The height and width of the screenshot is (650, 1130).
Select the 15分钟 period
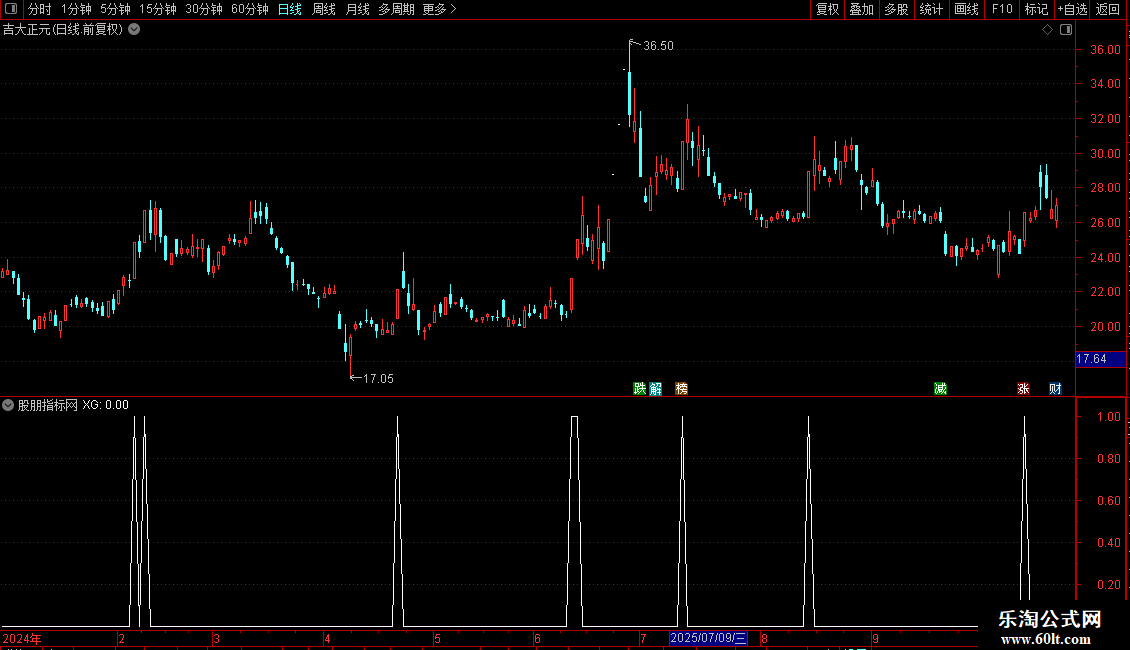click(x=157, y=9)
